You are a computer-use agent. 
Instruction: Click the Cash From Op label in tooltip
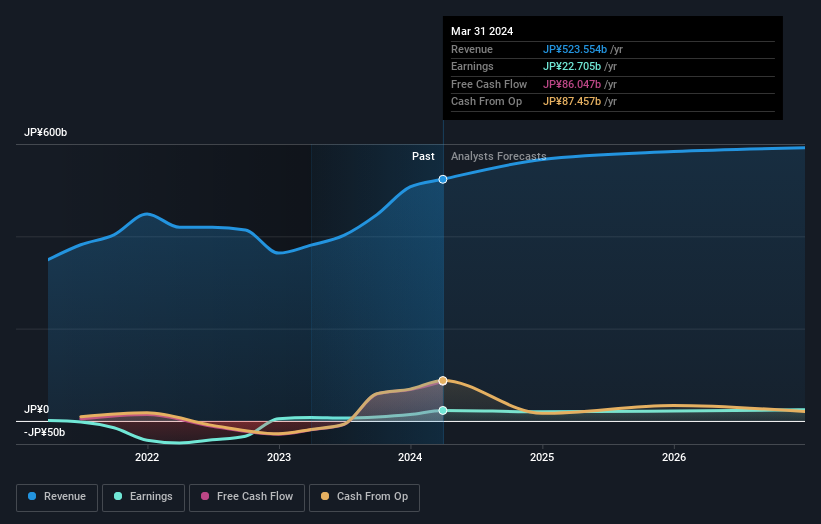tap(486, 102)
